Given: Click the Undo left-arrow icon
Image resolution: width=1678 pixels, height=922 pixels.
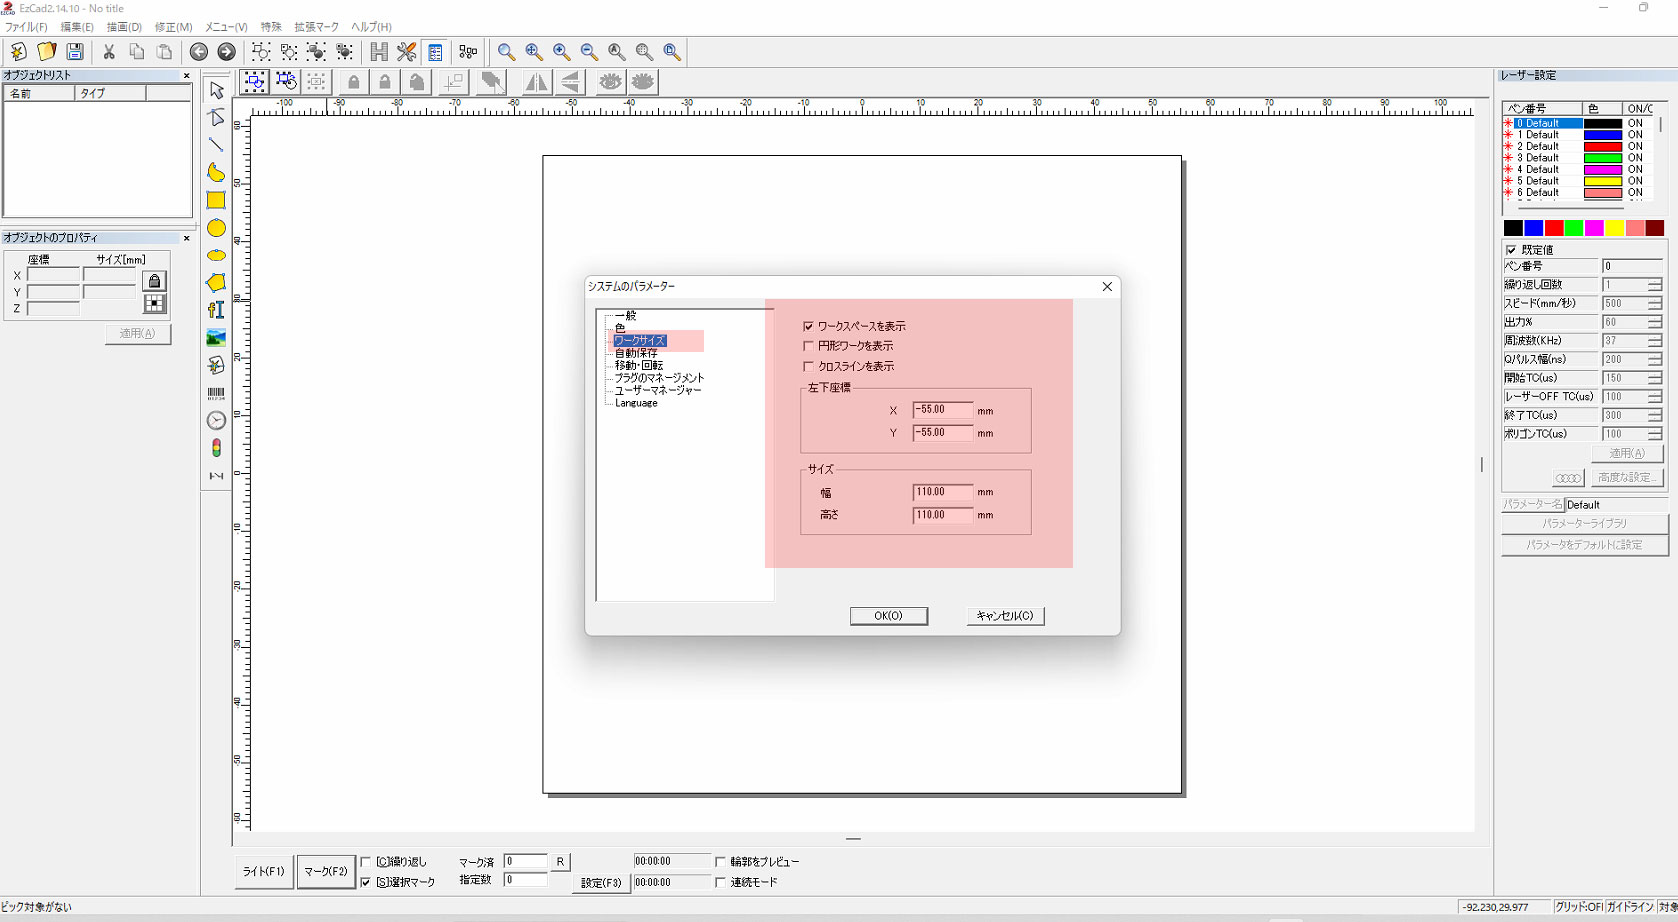Looking at the screenshot, I should 199,52.
